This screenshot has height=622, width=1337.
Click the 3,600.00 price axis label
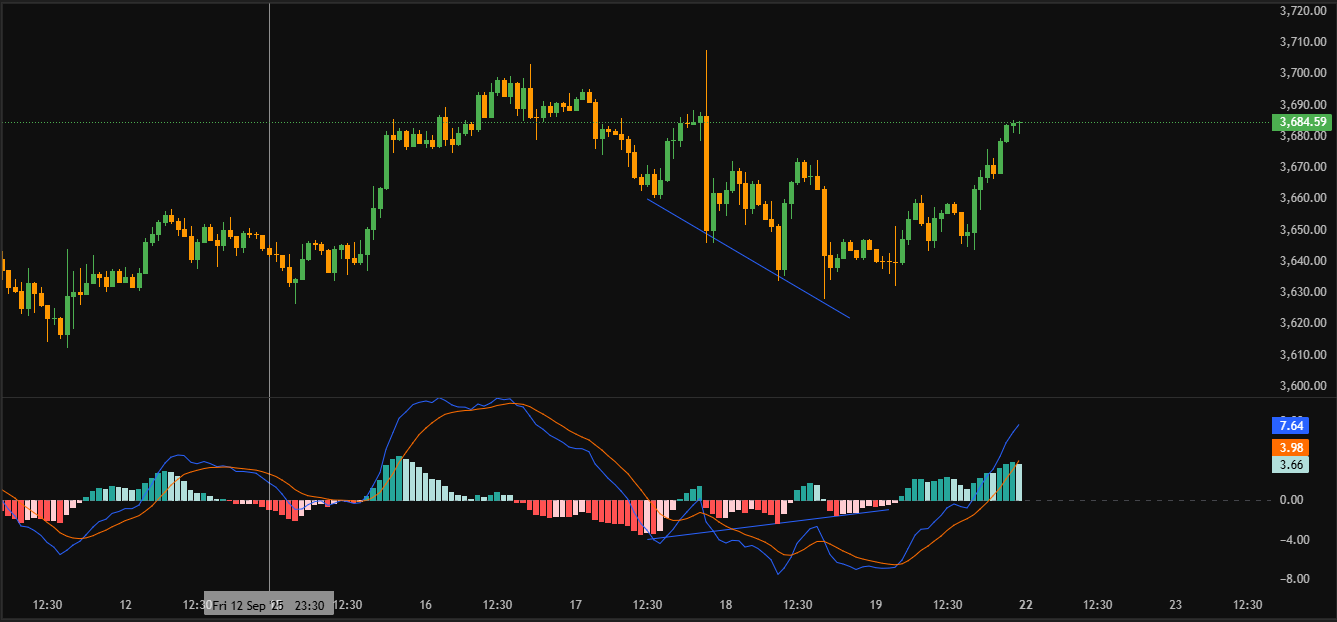(1303, 386)
